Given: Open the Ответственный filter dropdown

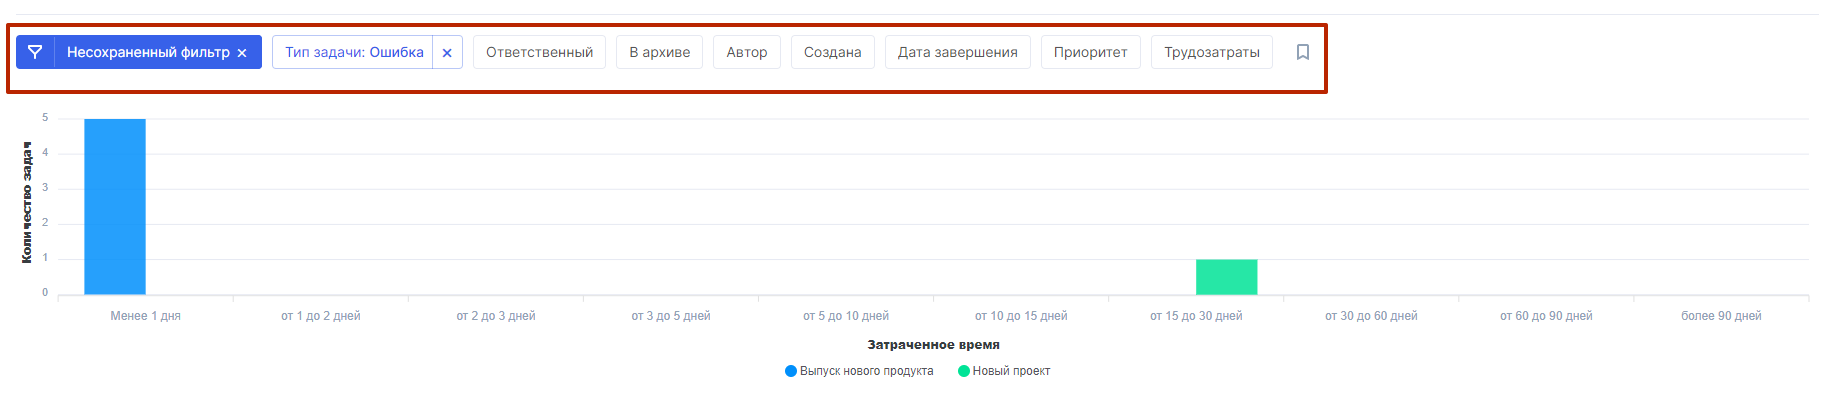Looking at the screenshot, I should click(539, 52).
